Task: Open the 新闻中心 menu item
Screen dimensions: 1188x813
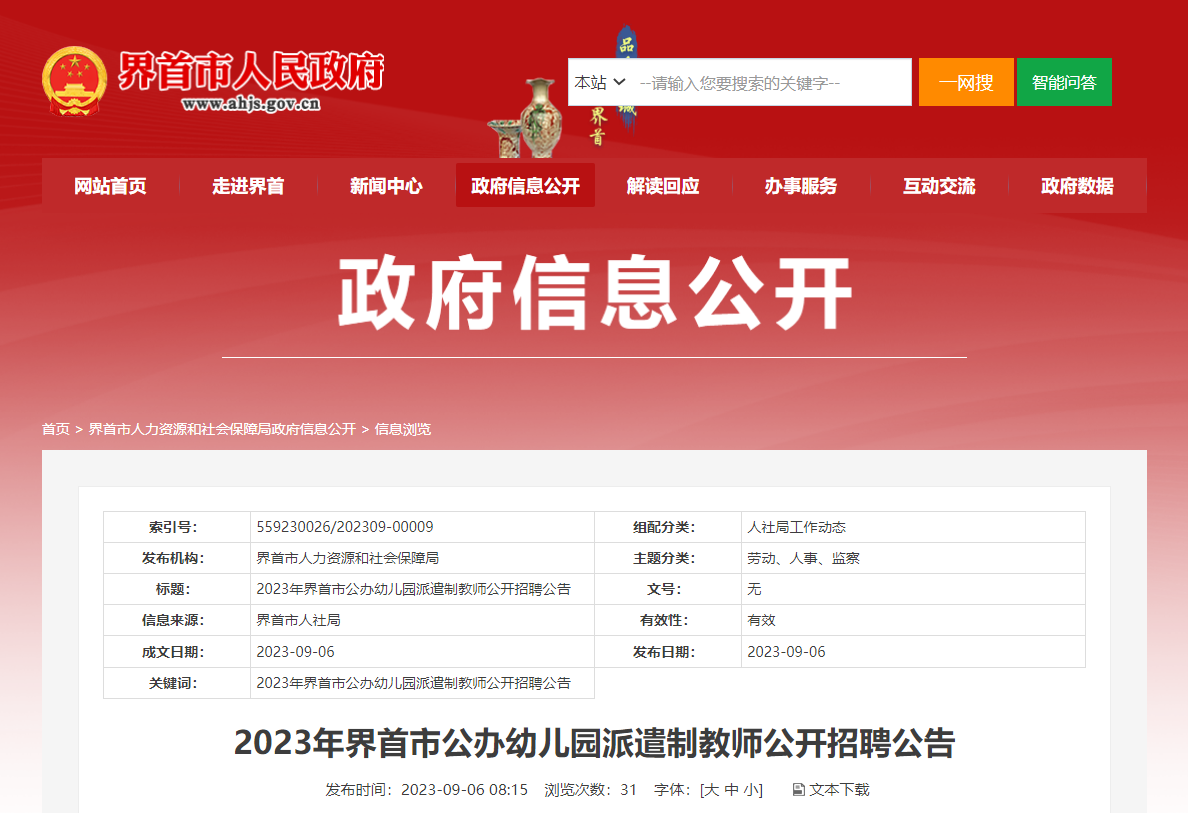Action: [x=386, y=186]
